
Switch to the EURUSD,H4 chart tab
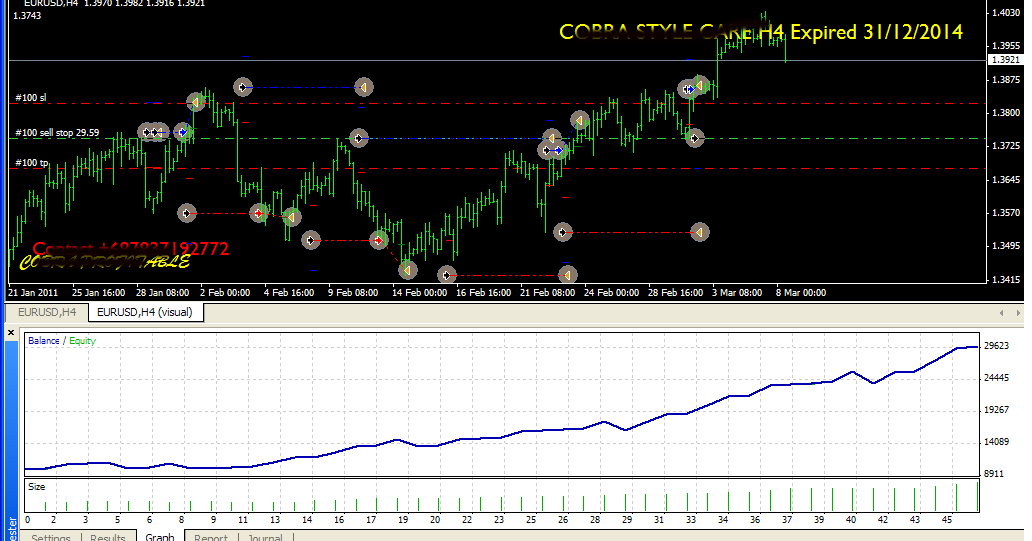[x=47, y=312]
